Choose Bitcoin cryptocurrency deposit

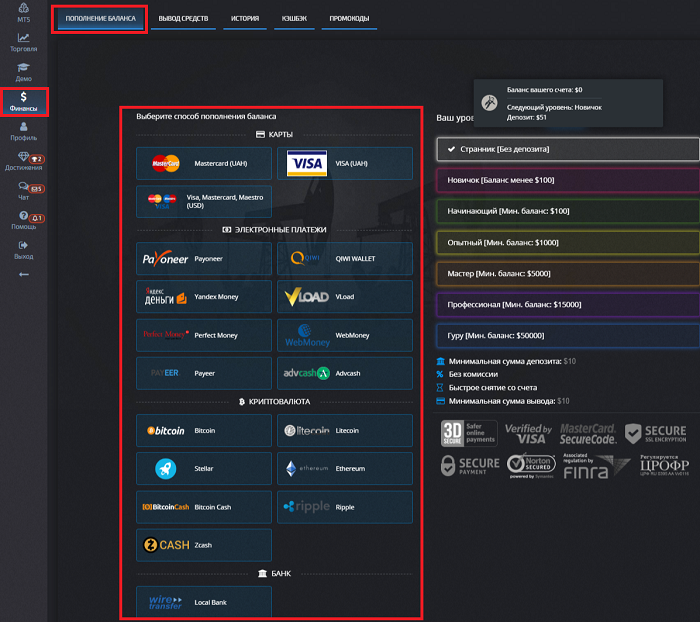point(204,430)
